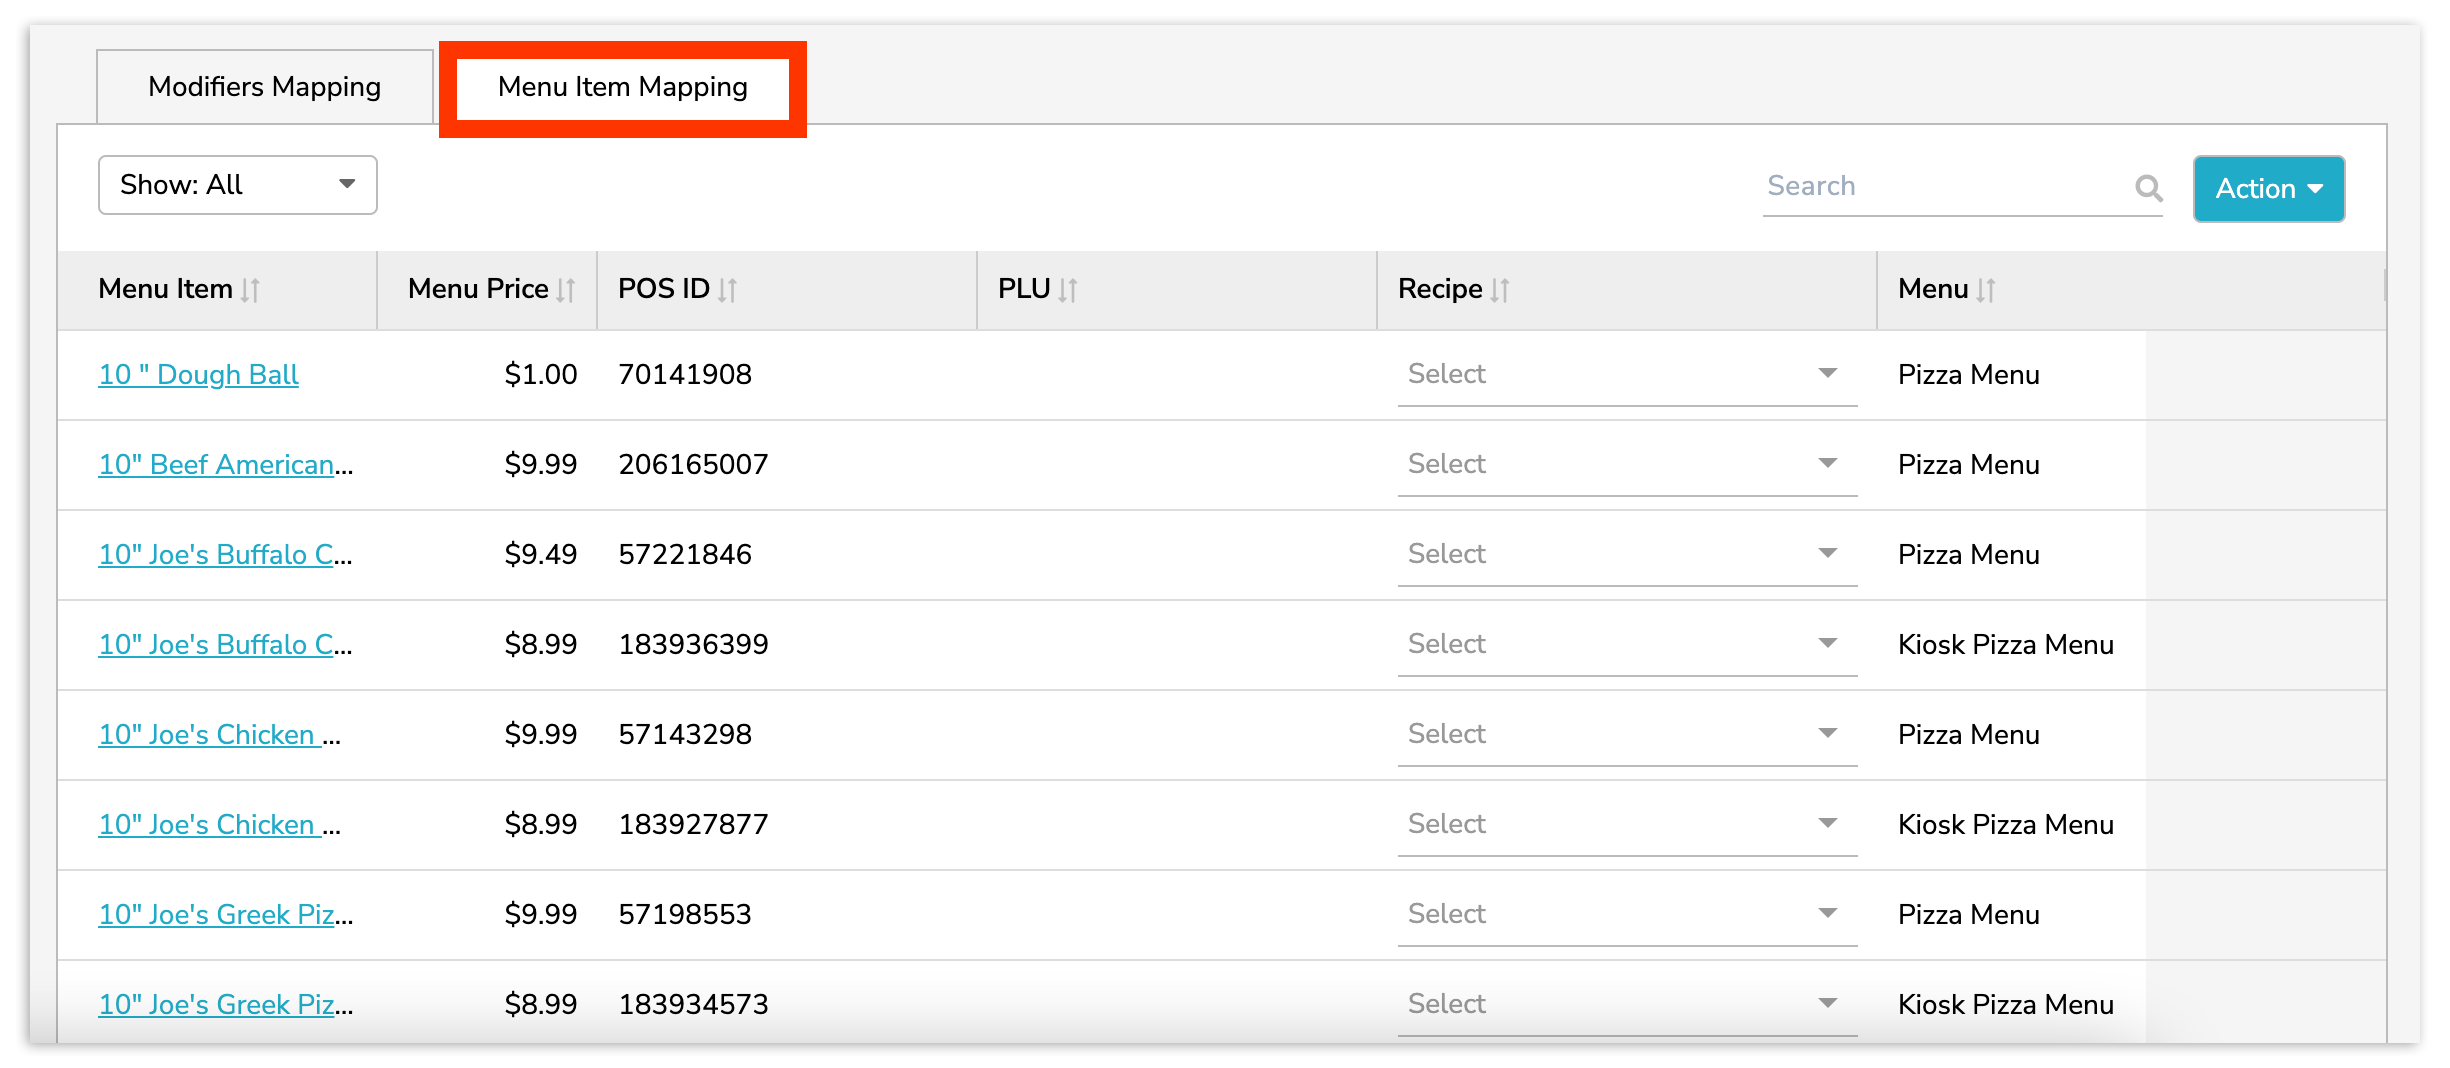Switch to the Modifiers Mapping tab
Viewport: 2450px width, 1068px height.
263,86
